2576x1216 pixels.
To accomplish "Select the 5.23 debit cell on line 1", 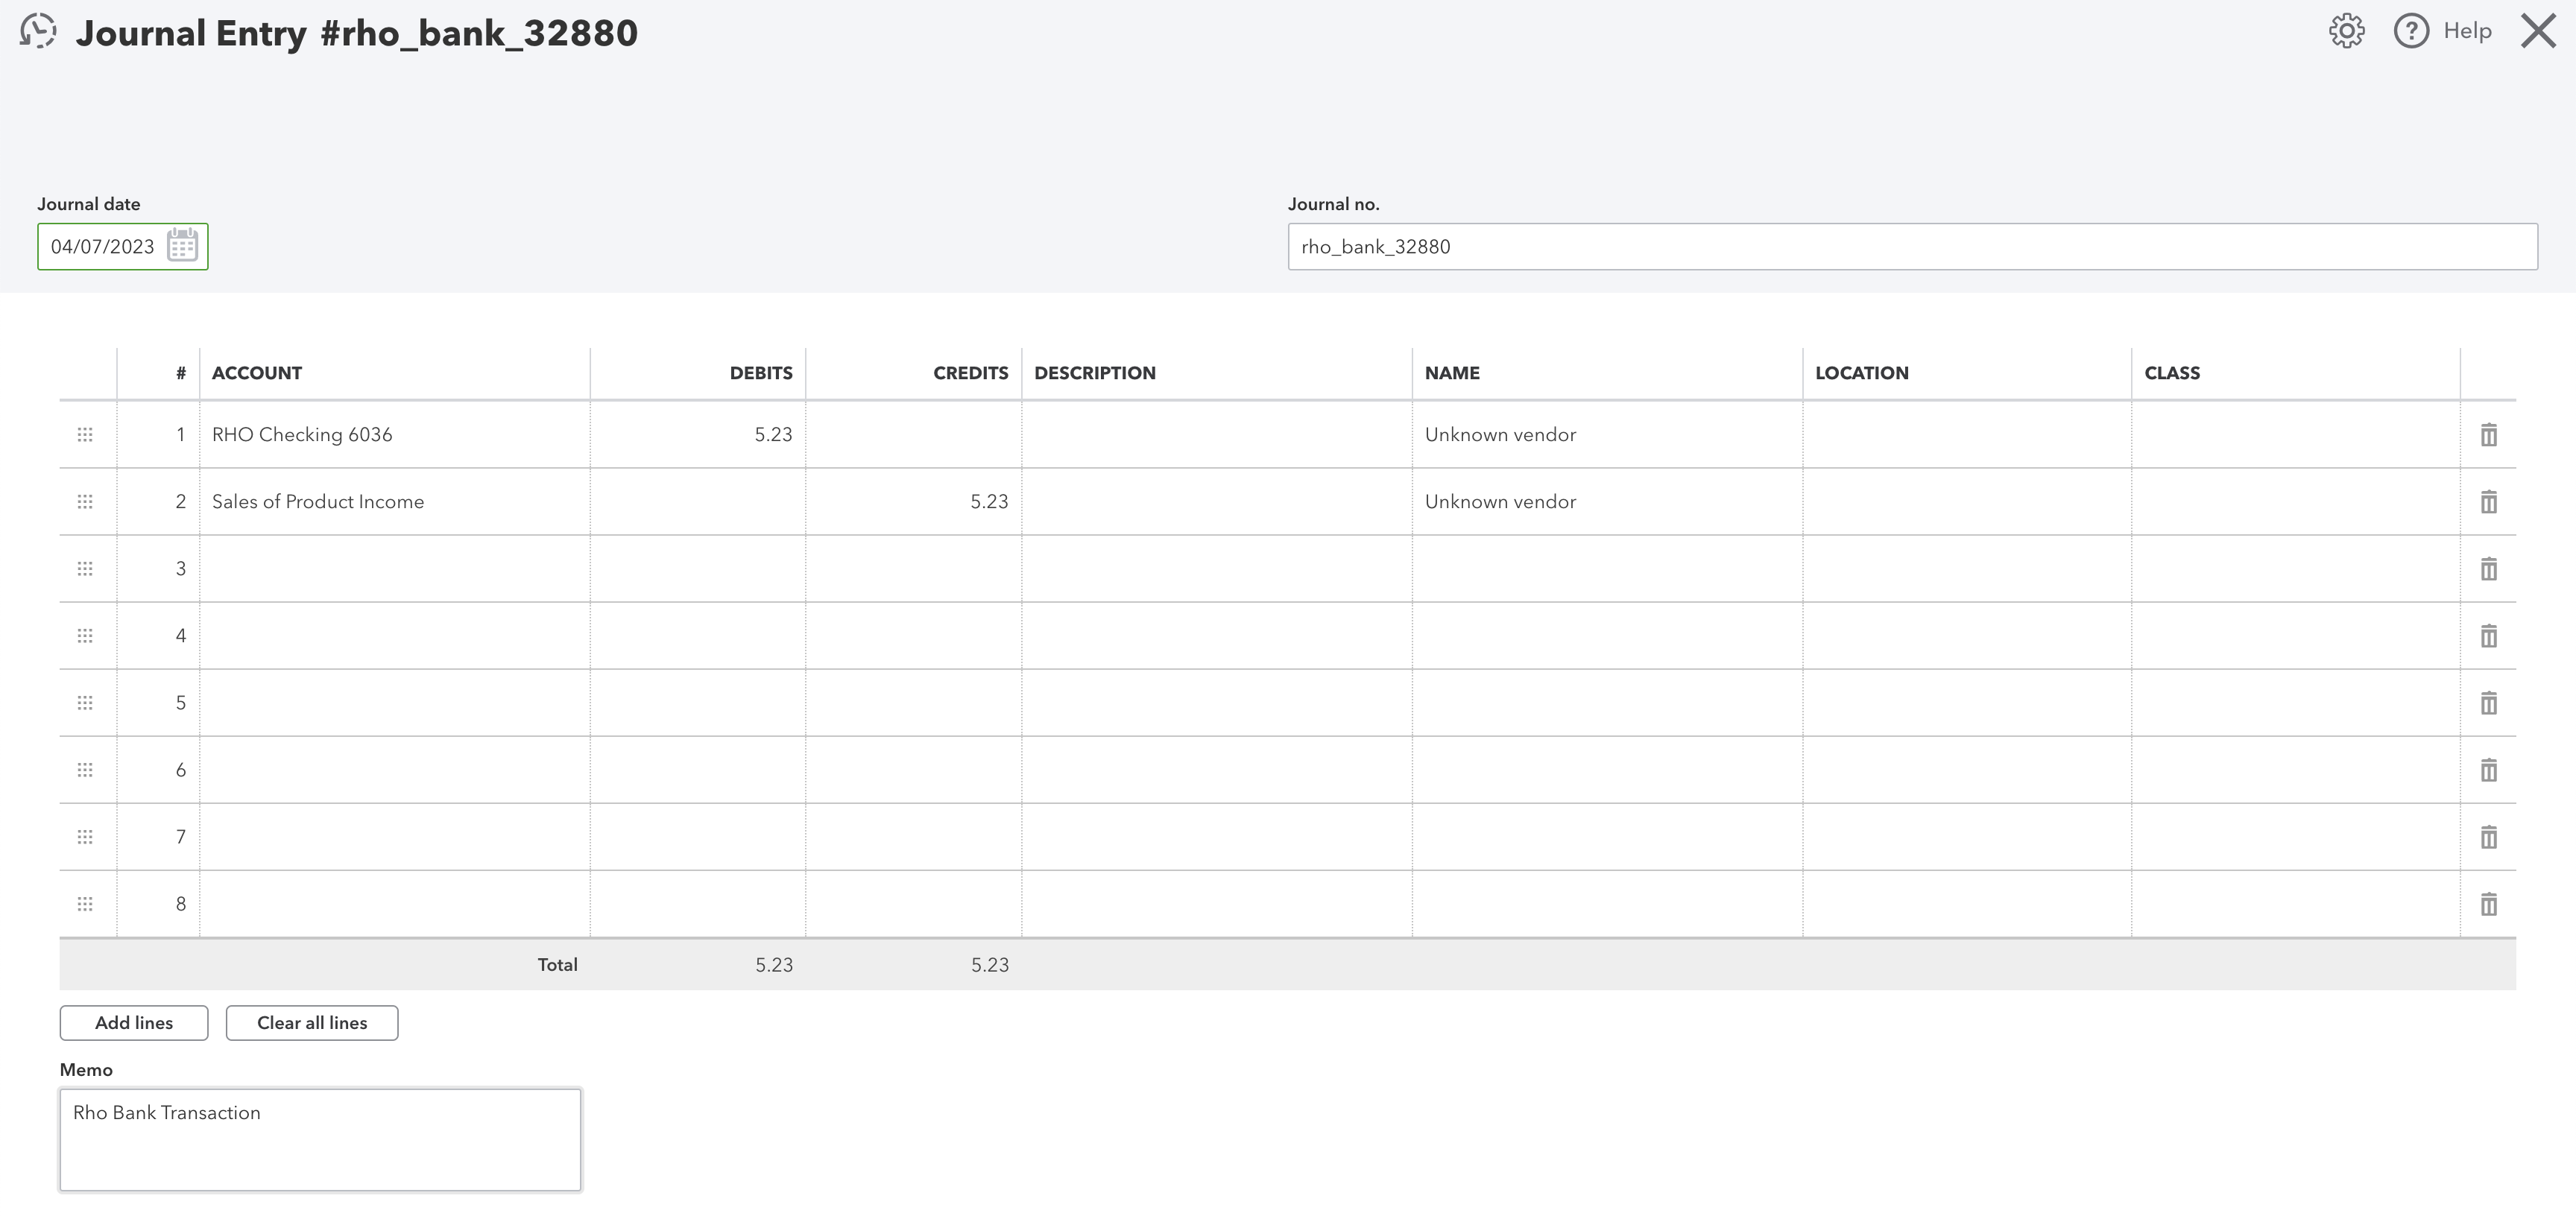I will click(x=698, y=435).
